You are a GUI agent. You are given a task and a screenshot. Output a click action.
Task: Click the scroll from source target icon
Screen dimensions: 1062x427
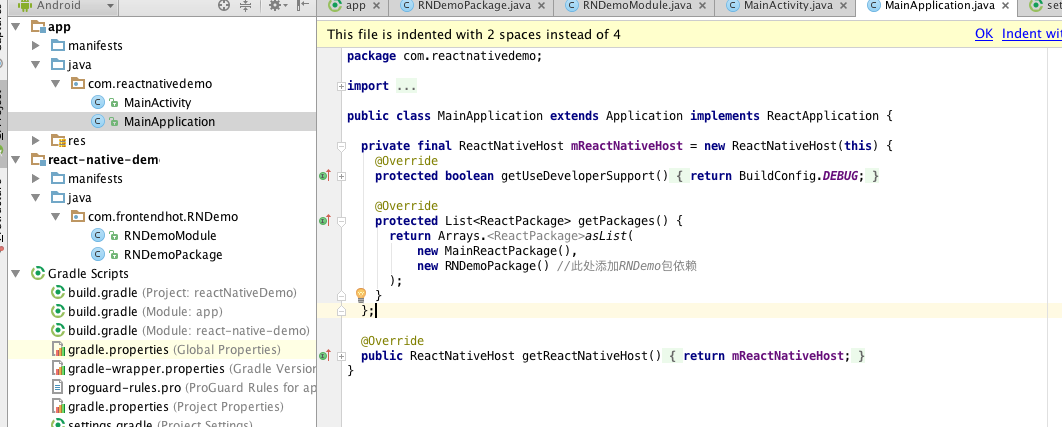click(224, 6)
